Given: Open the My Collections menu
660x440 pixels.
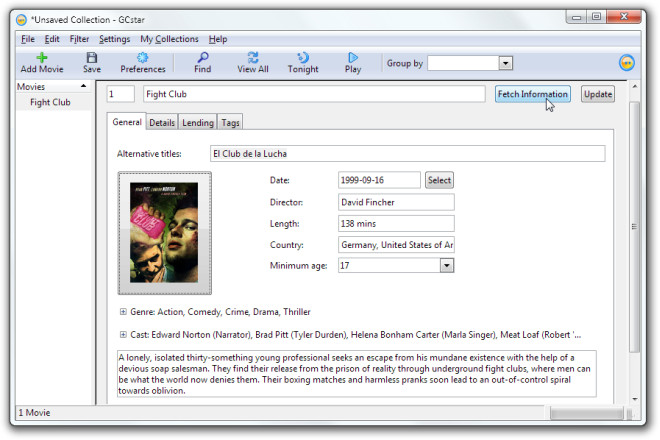Looking at the screenshot, I should click(169, 39).
